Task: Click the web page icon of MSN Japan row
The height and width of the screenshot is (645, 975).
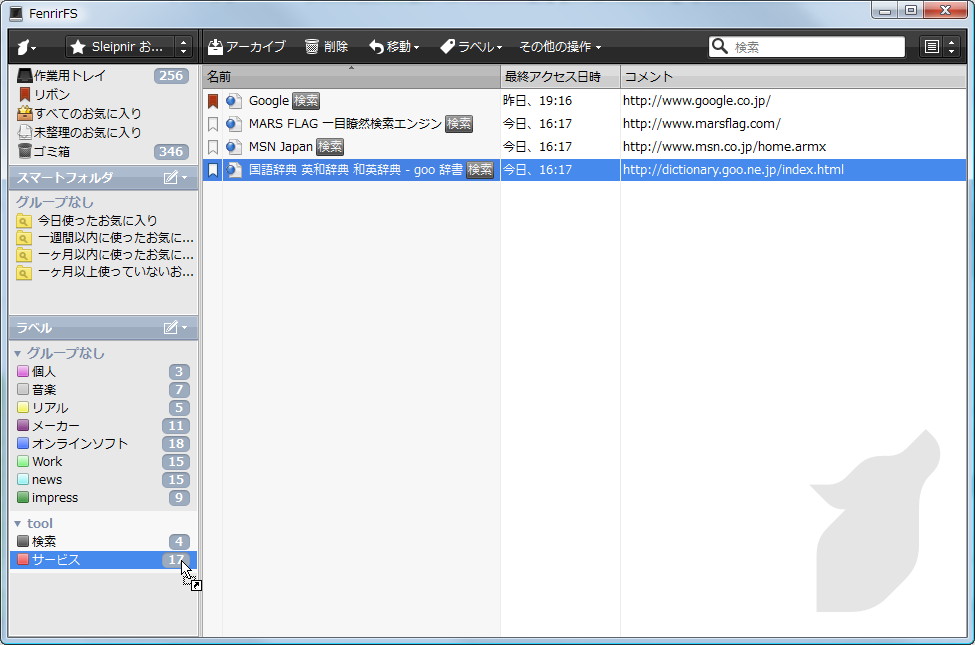Action: tap(234, 147)
